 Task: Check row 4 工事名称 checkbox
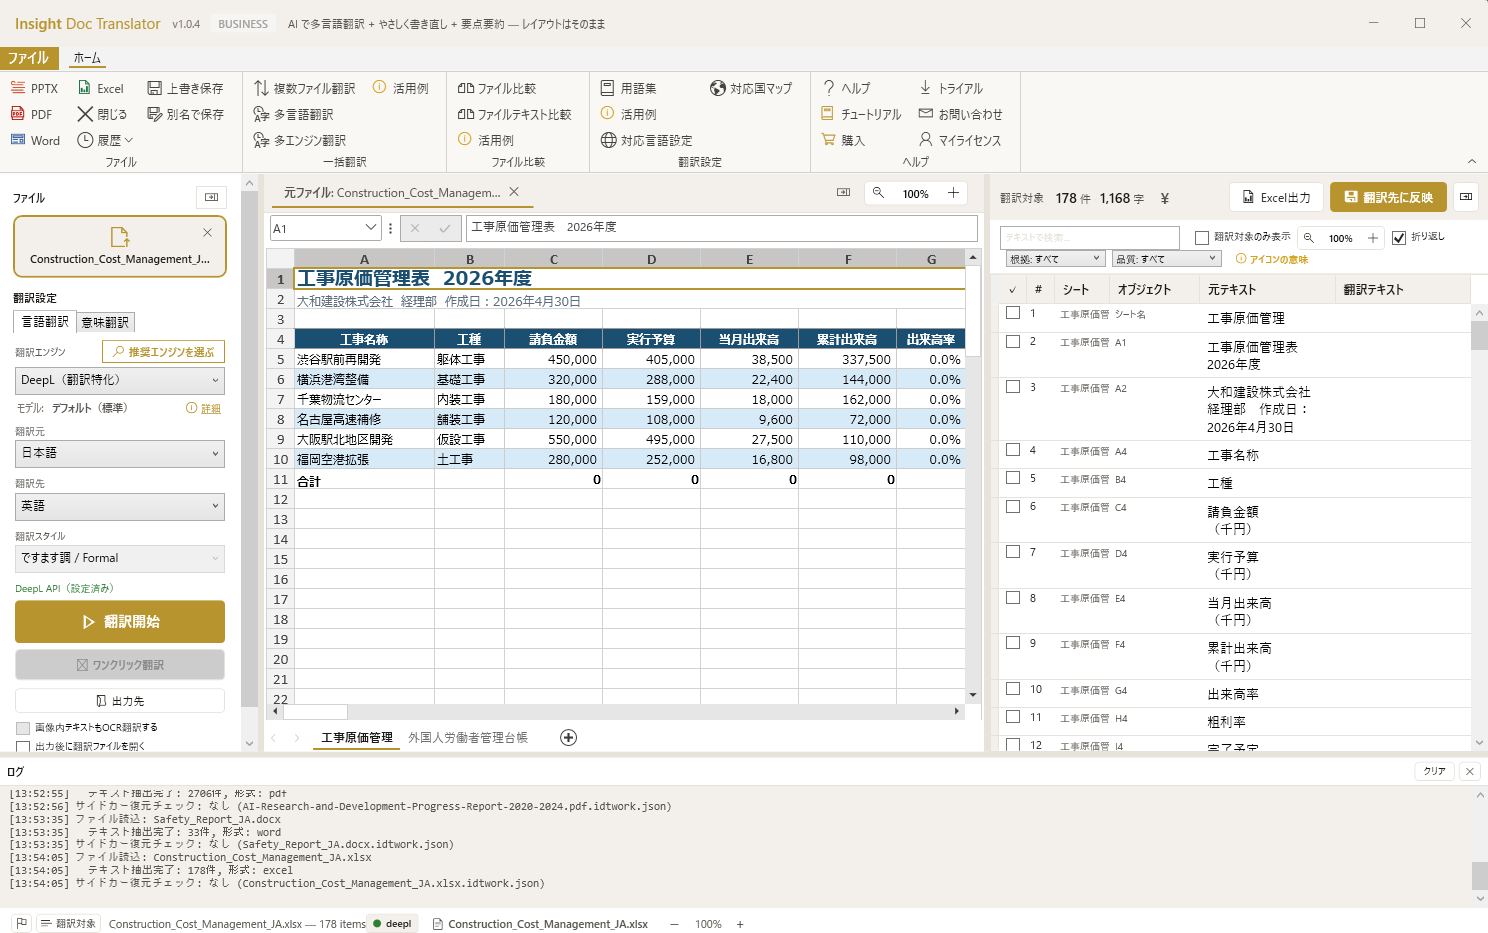coord(1013,450)
